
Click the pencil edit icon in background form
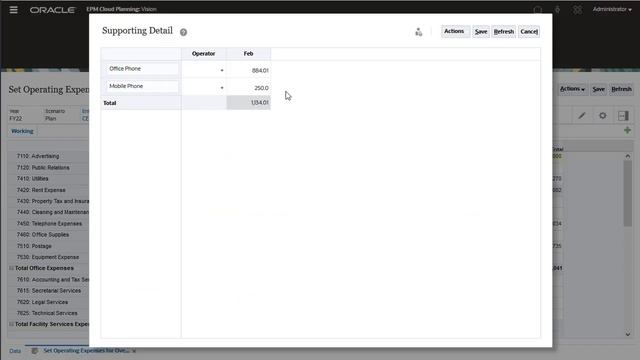coord(582,116)
